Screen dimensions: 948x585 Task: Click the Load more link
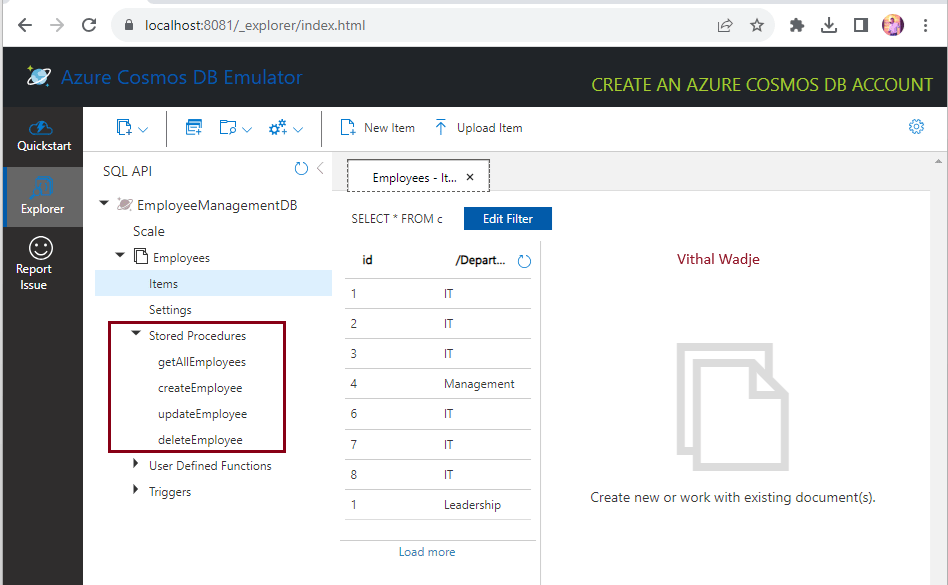coord(428,551)
